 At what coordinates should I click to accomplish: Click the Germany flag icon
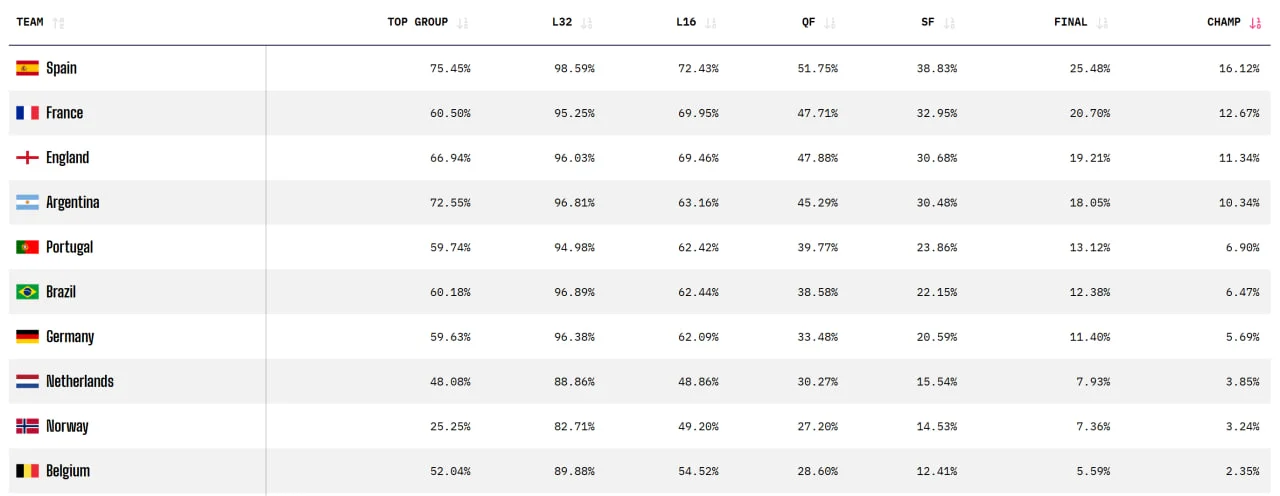click(x=27, y=337)
